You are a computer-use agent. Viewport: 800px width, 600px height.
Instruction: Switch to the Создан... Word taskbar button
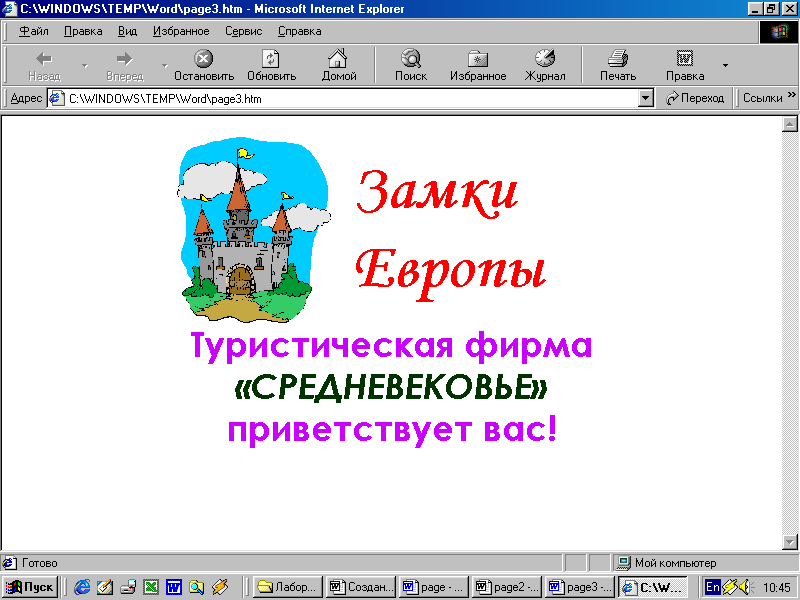click(x=361, y=587)
